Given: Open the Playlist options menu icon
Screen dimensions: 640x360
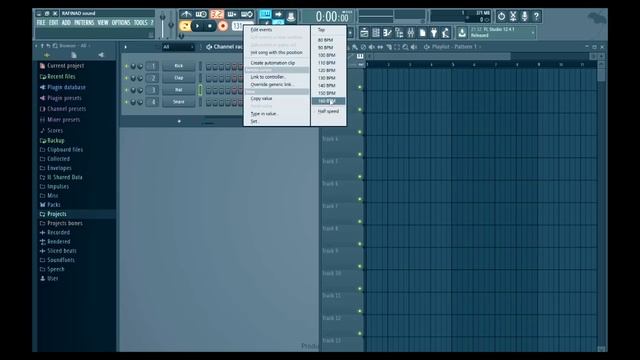Looking at the screenshot, I should (x=427, y=47).
